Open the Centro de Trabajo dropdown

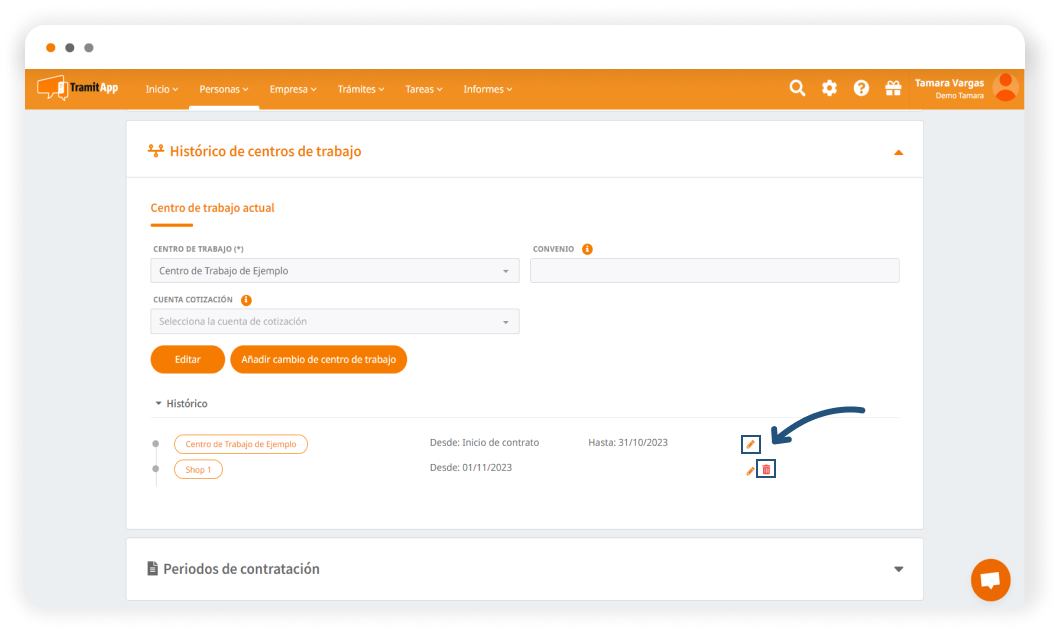click(x=335, y=271)
